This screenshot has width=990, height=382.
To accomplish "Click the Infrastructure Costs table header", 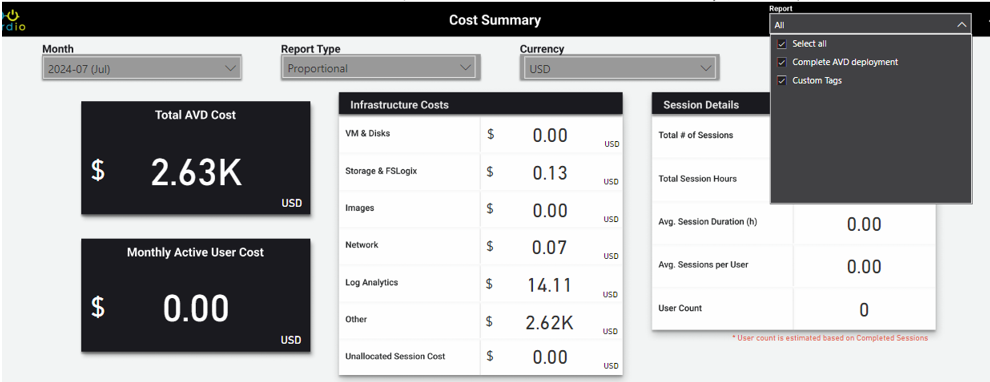I will (x=480, y=105).
